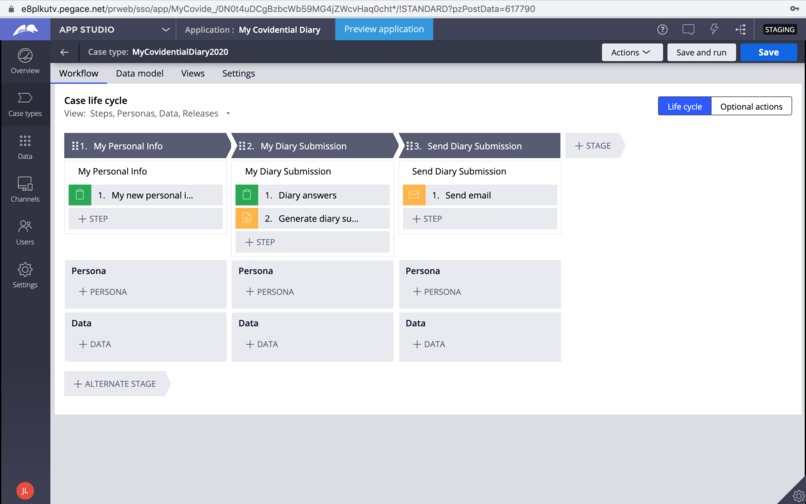
Task: Open the Settings tab
Action: coord(239,74)
